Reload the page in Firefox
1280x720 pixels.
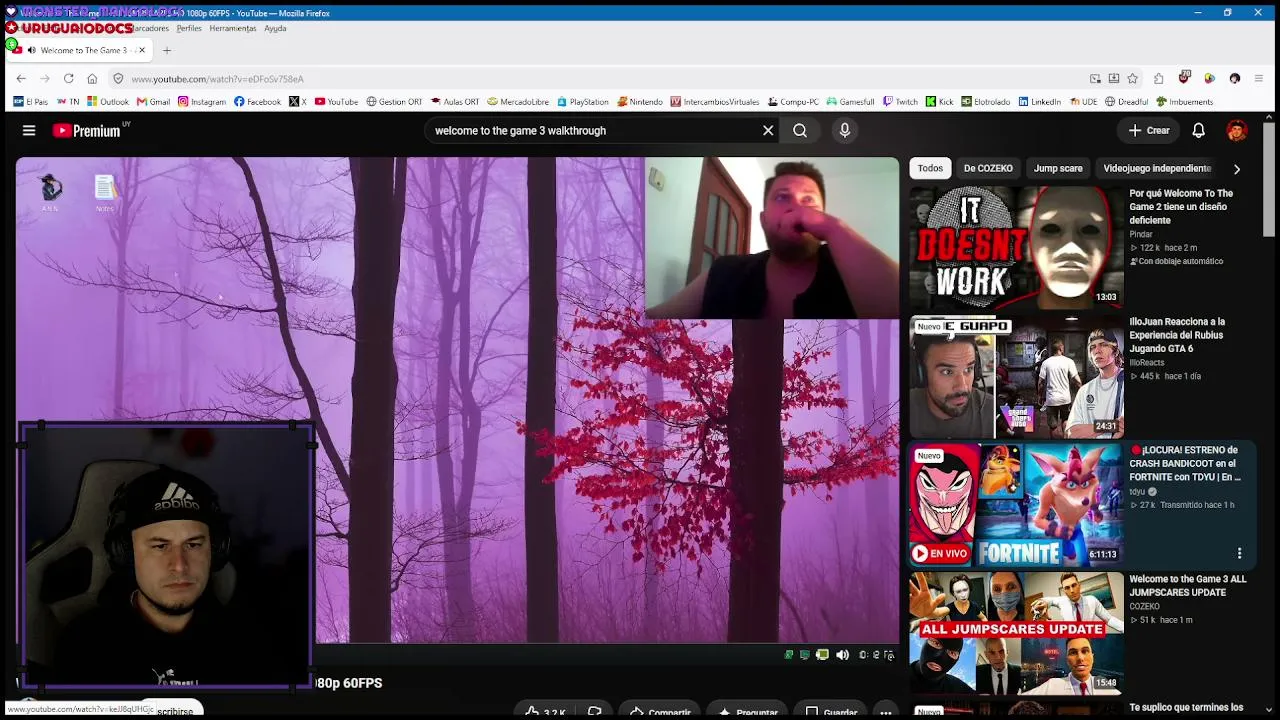click(68, 78)
